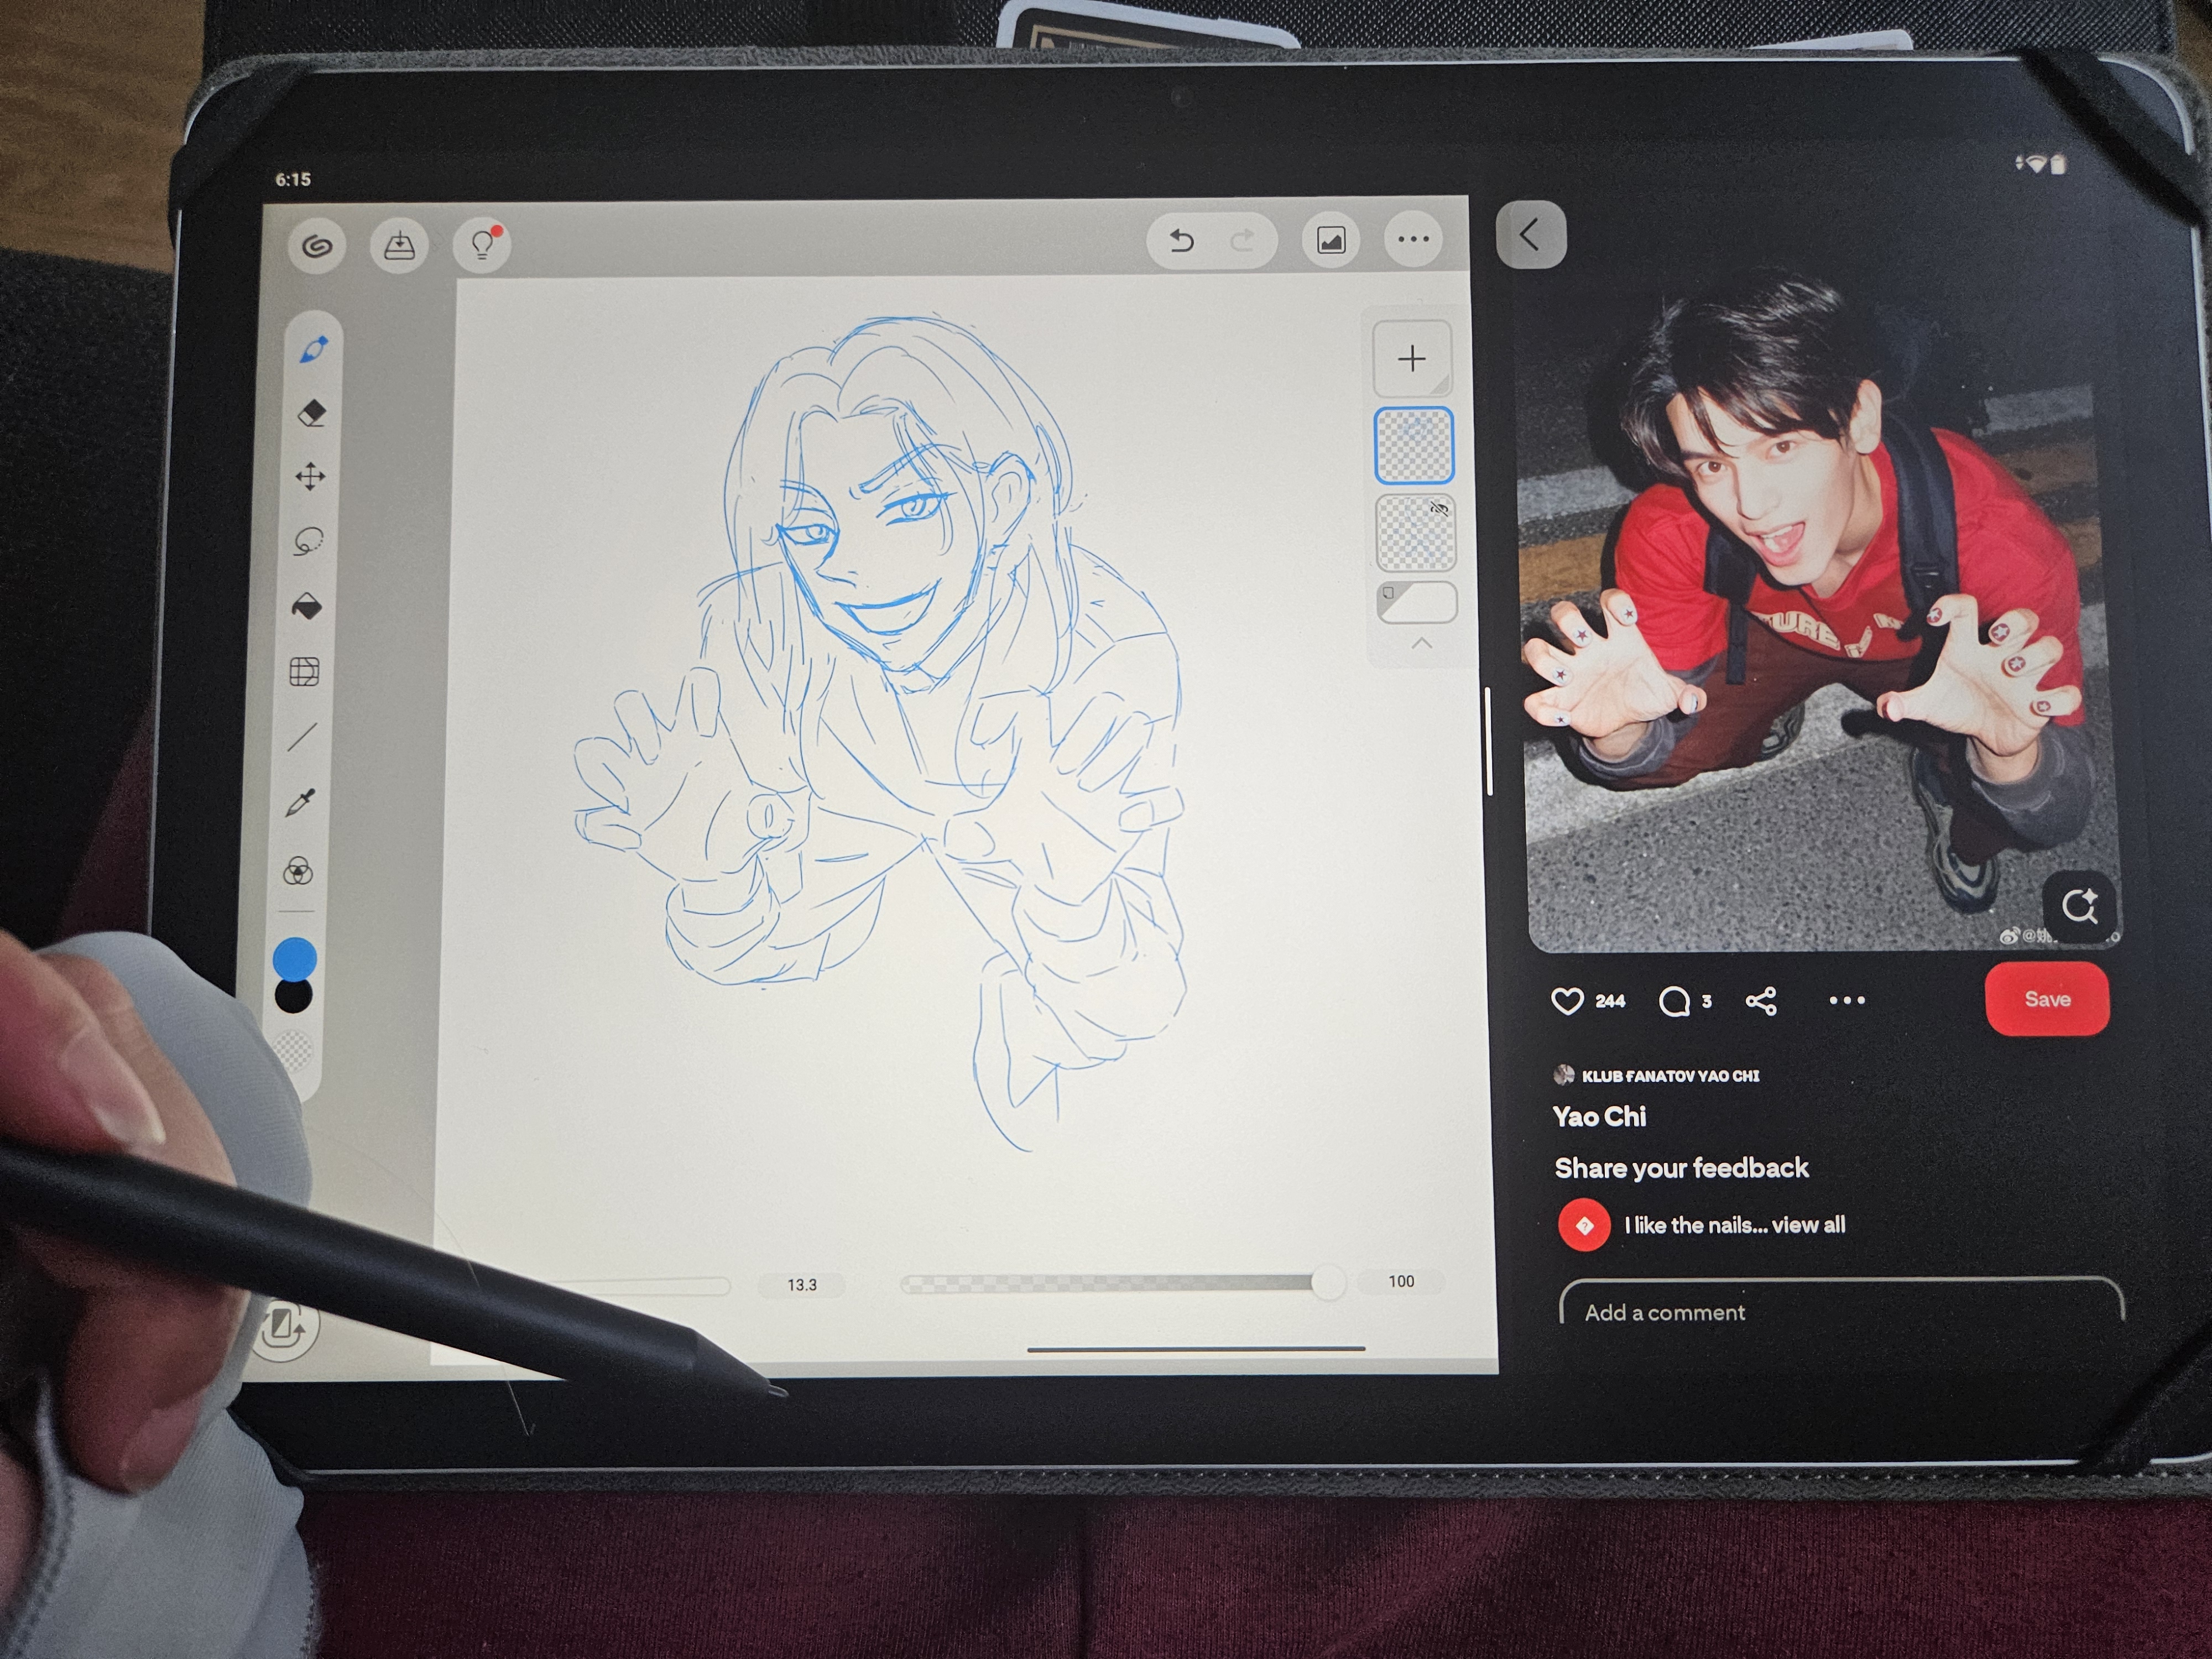Add a new layer with plus button
Viewport: 2212px width, 1659px height.
pyautogui.click(x=1412, y=358)
